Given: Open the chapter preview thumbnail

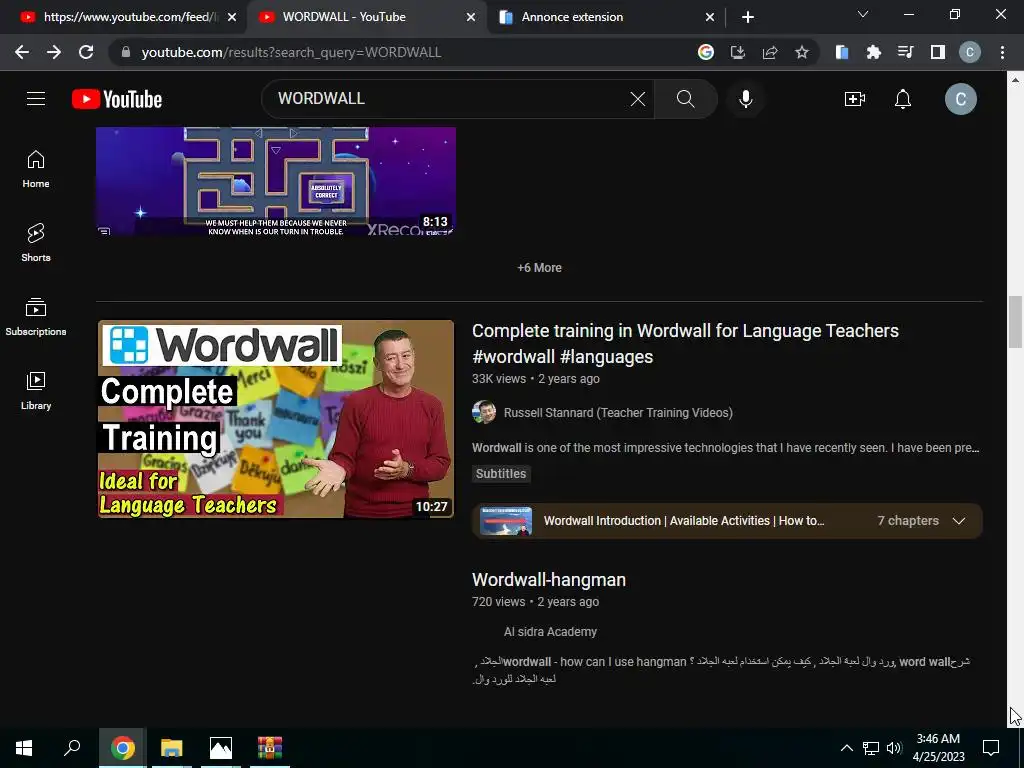Looking at the screenshot, I should coord(506,521).
